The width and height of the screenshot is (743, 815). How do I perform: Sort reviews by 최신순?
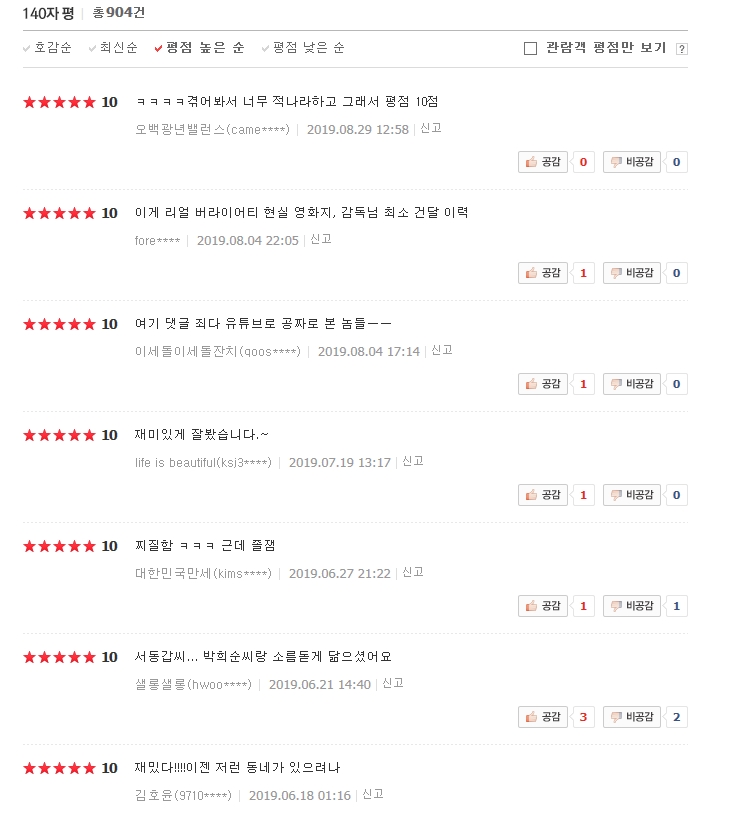pos(113,48)
